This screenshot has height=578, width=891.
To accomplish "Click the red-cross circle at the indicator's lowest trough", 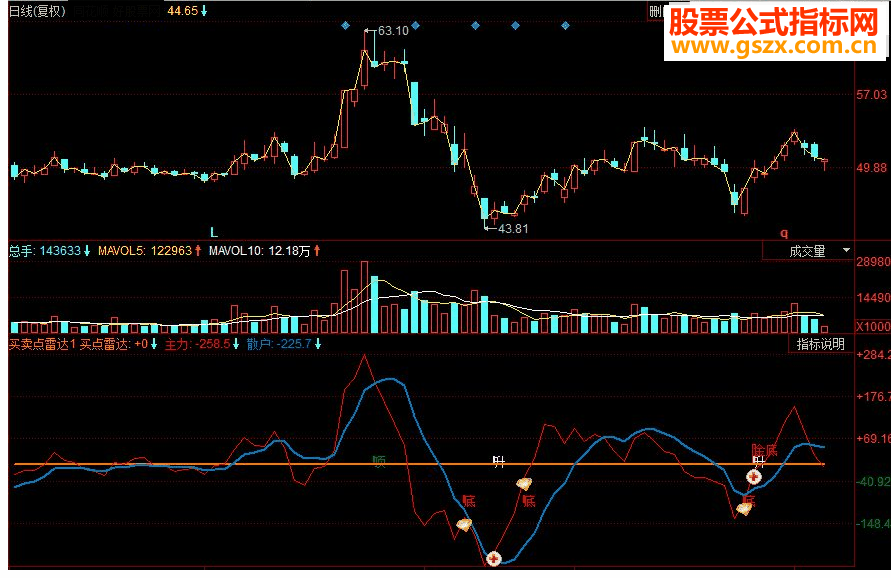I will (494, 559).
